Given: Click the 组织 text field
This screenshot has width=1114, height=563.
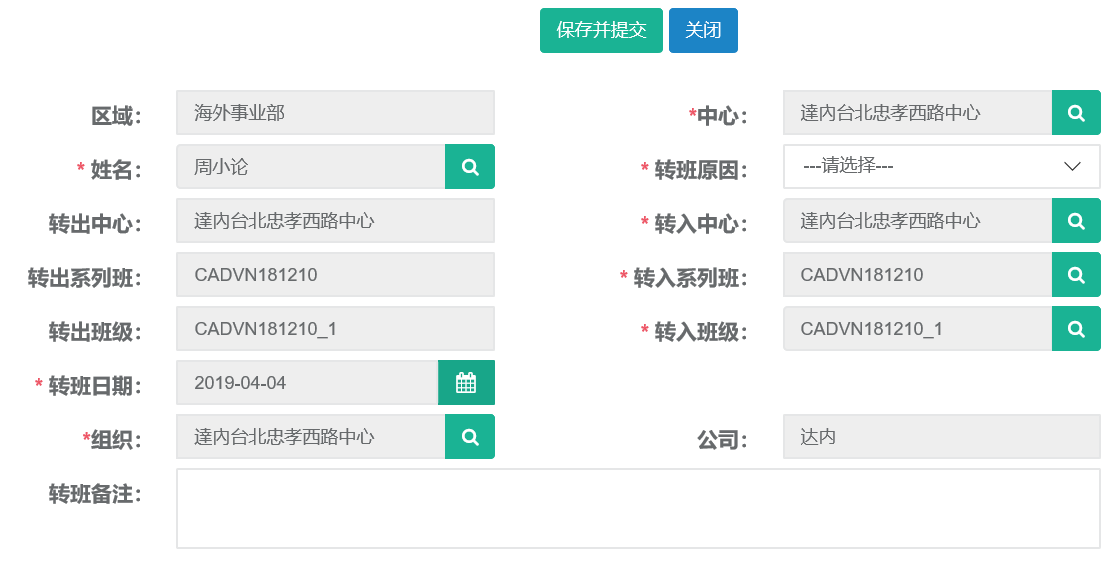Looking at the screenshot, I should pyautogui.click(x=310, y=437).
